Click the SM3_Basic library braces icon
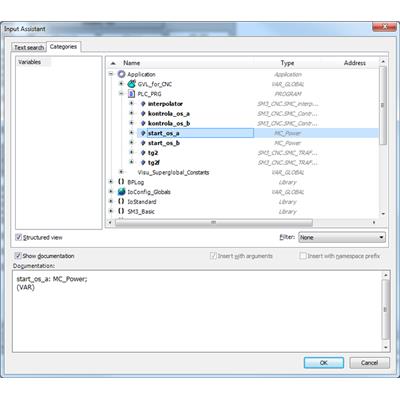This screenshot has height=400, width=400. pos(121,211)
